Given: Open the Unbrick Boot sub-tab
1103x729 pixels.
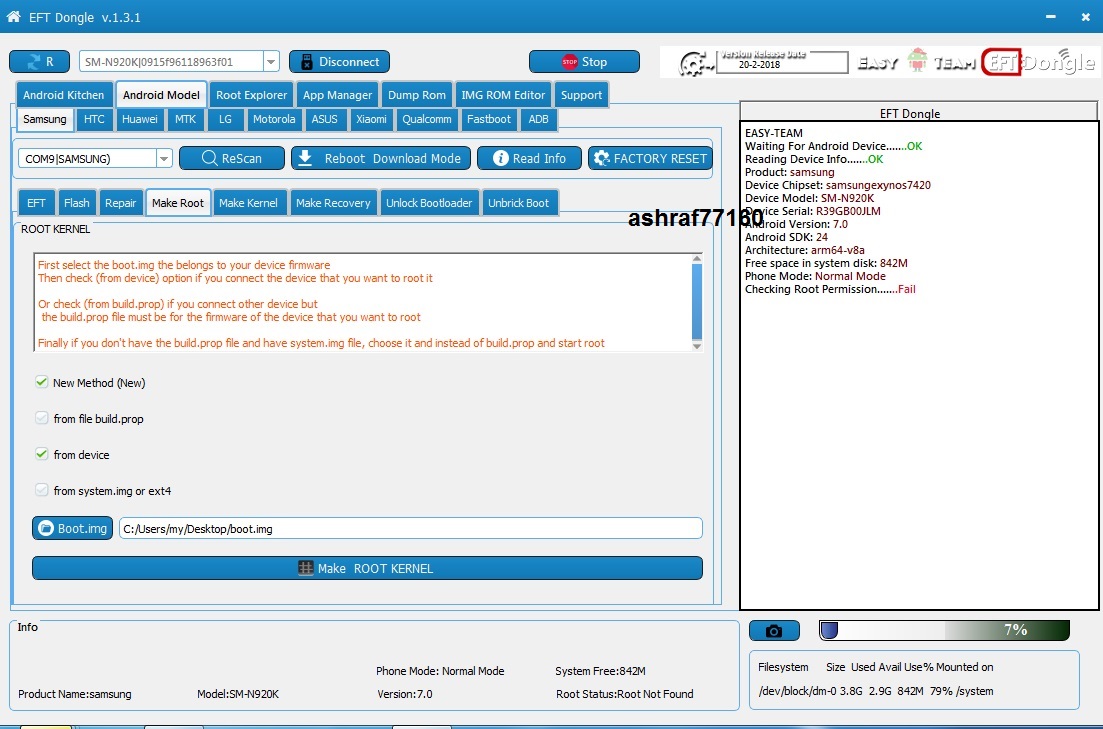Looking at the screenshot, I should coord(518,203).
